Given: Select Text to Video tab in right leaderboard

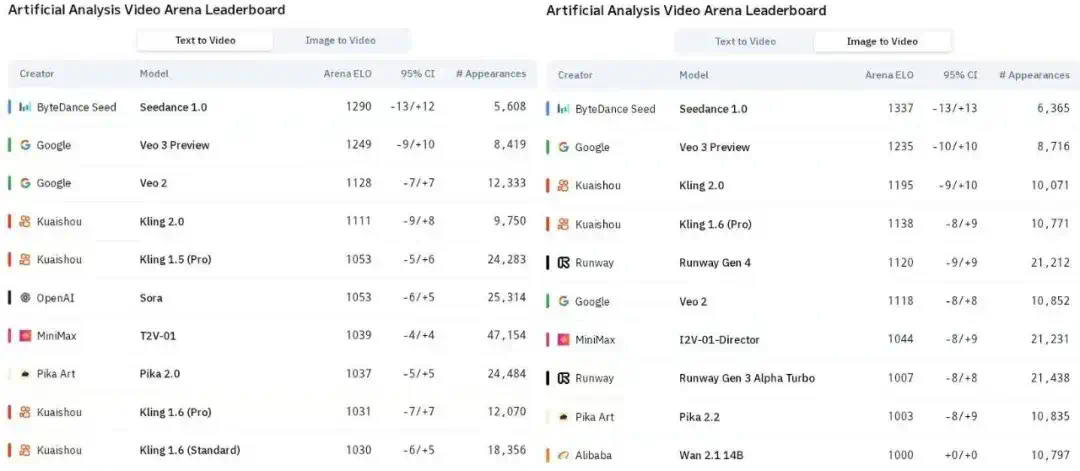Looking at the screenshot, I should [745, 41].
